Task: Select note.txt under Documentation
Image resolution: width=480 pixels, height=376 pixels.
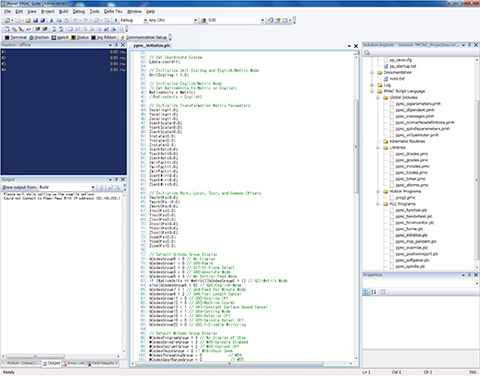Action: pos(397,79)
